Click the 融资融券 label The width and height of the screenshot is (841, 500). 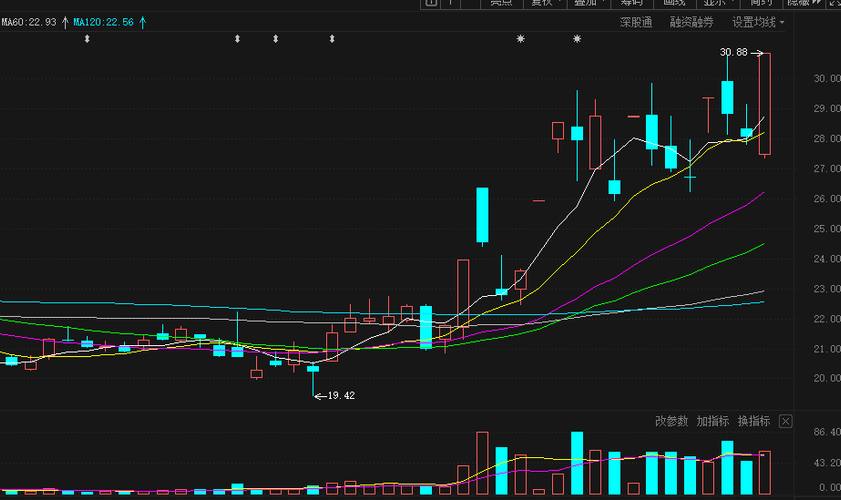[x=691, y=23]
